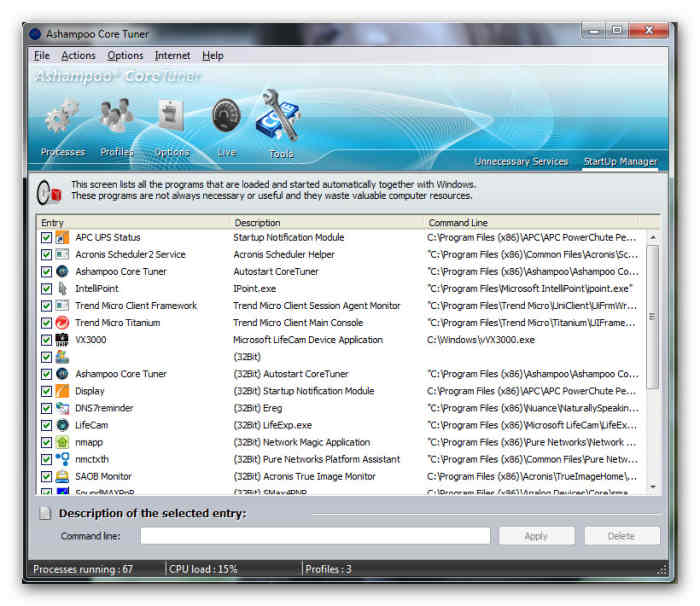Select the SAOB Monitor entry name
Image resolution: width=700 pixels, height=606 pixels.
pos(103,476)
